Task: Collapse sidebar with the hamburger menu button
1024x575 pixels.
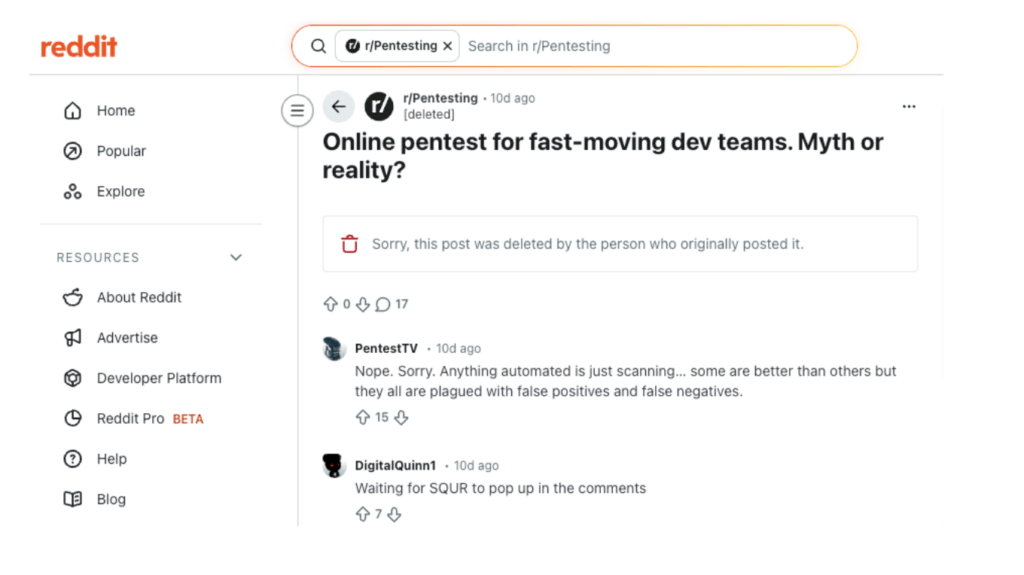Action: point(296,110)
